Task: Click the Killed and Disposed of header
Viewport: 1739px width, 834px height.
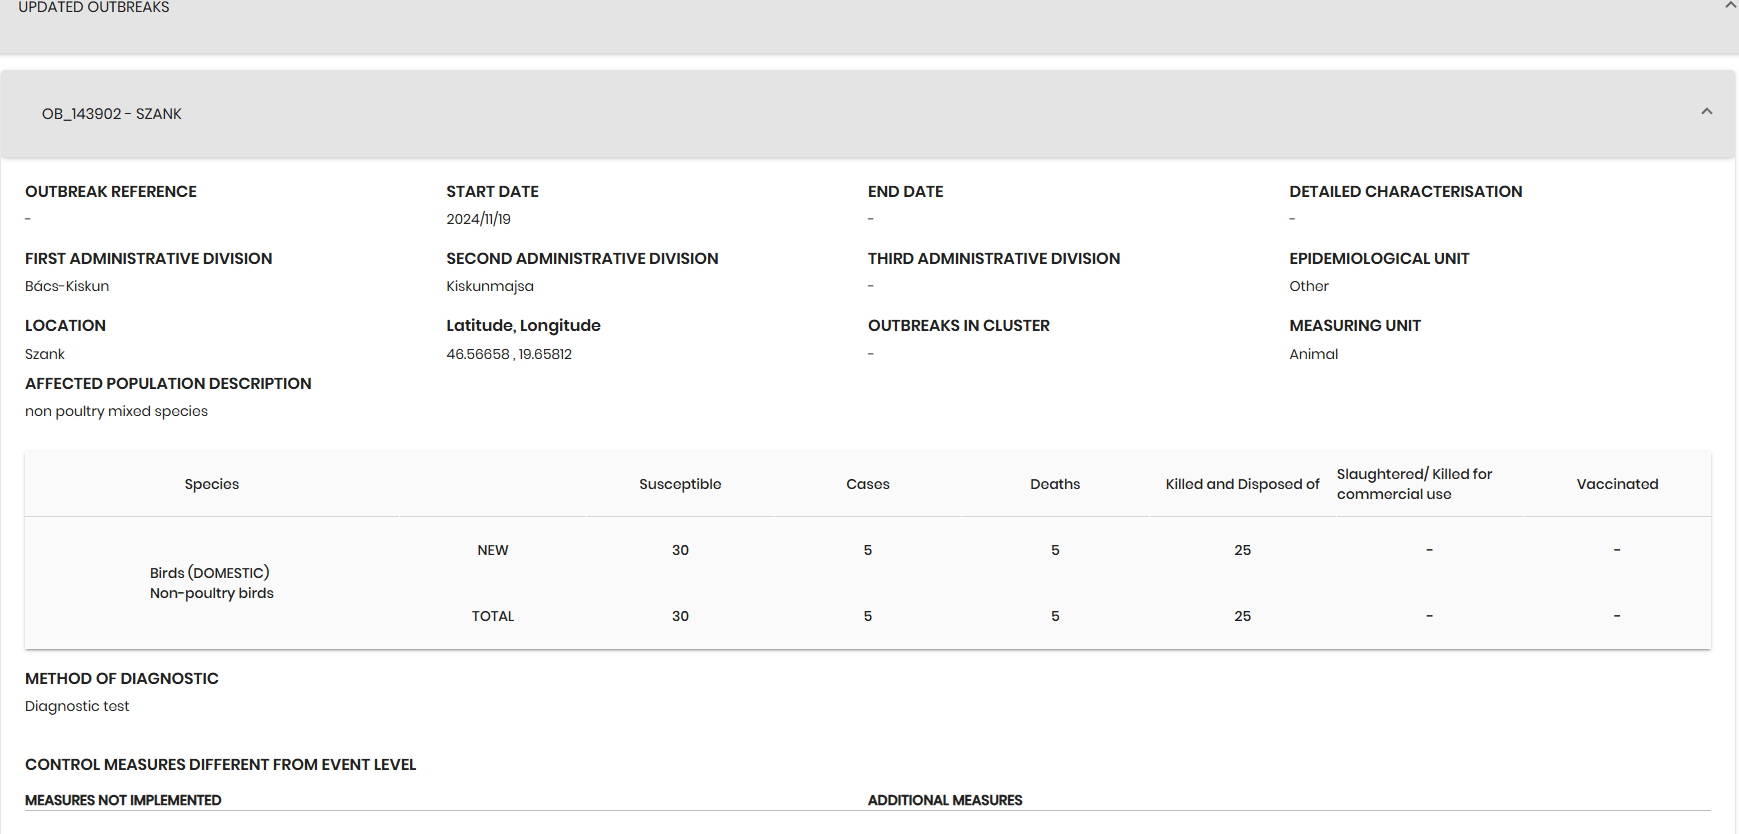Action: (1242, 484)
